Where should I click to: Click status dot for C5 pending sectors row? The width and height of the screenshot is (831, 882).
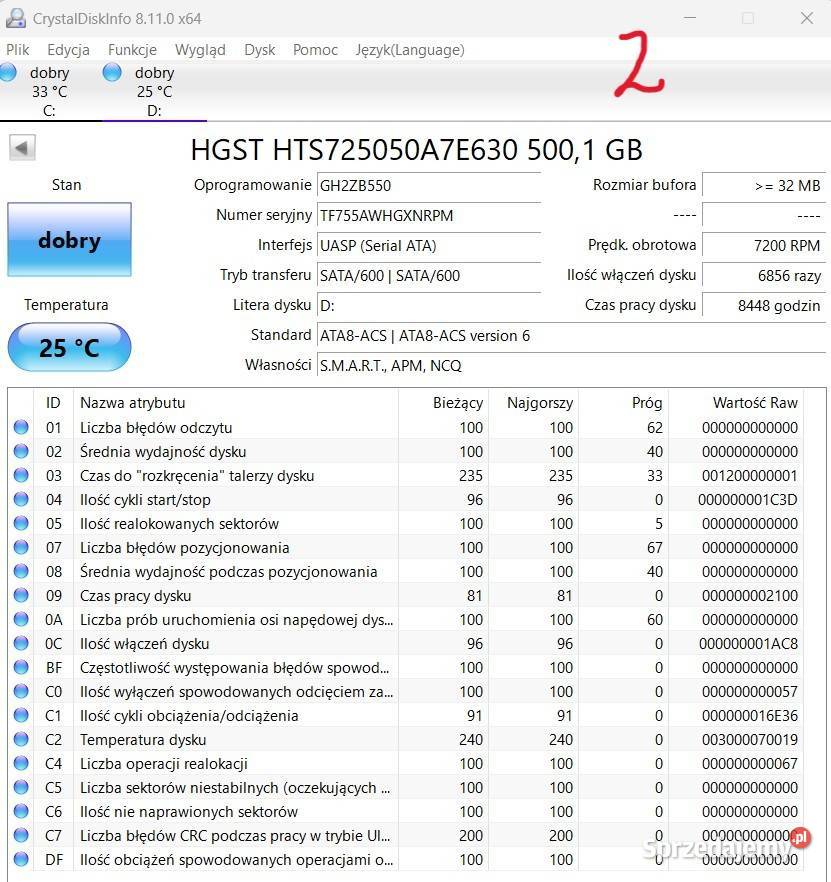[21, 787]
